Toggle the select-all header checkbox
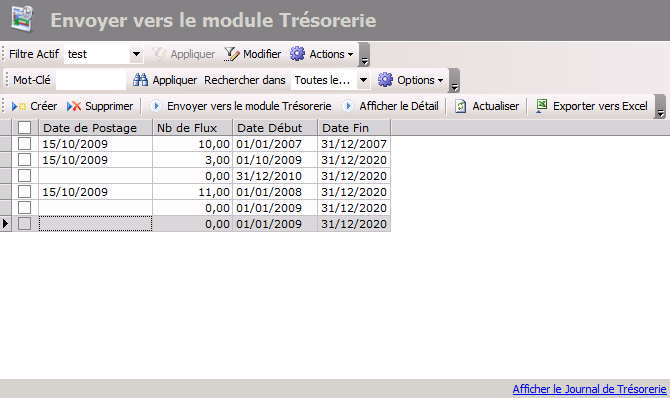This screenshot has height=398, width=670. (24, 127)
